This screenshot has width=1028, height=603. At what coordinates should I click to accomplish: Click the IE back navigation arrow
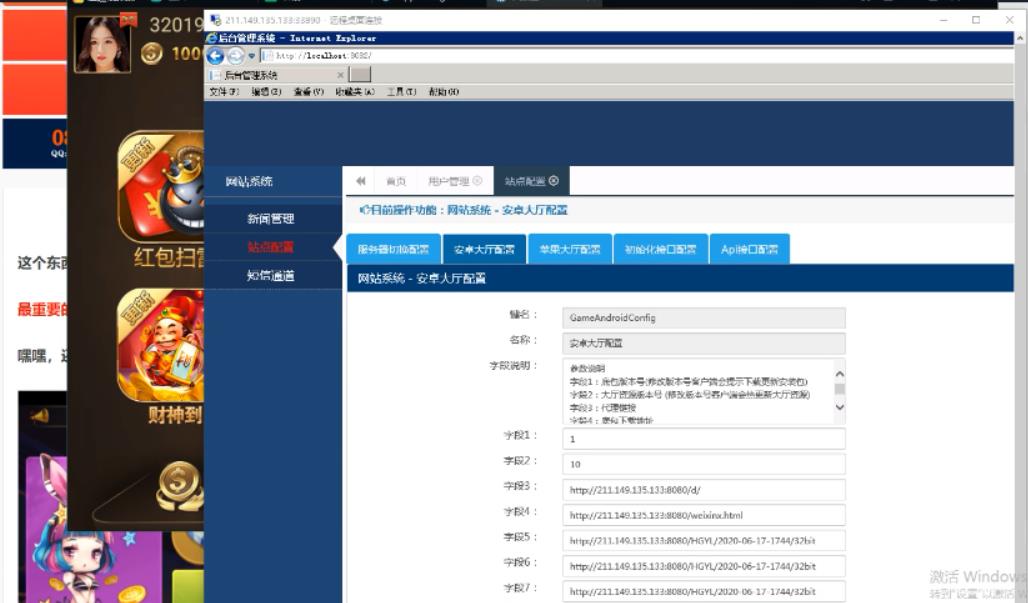pos(215,56)
